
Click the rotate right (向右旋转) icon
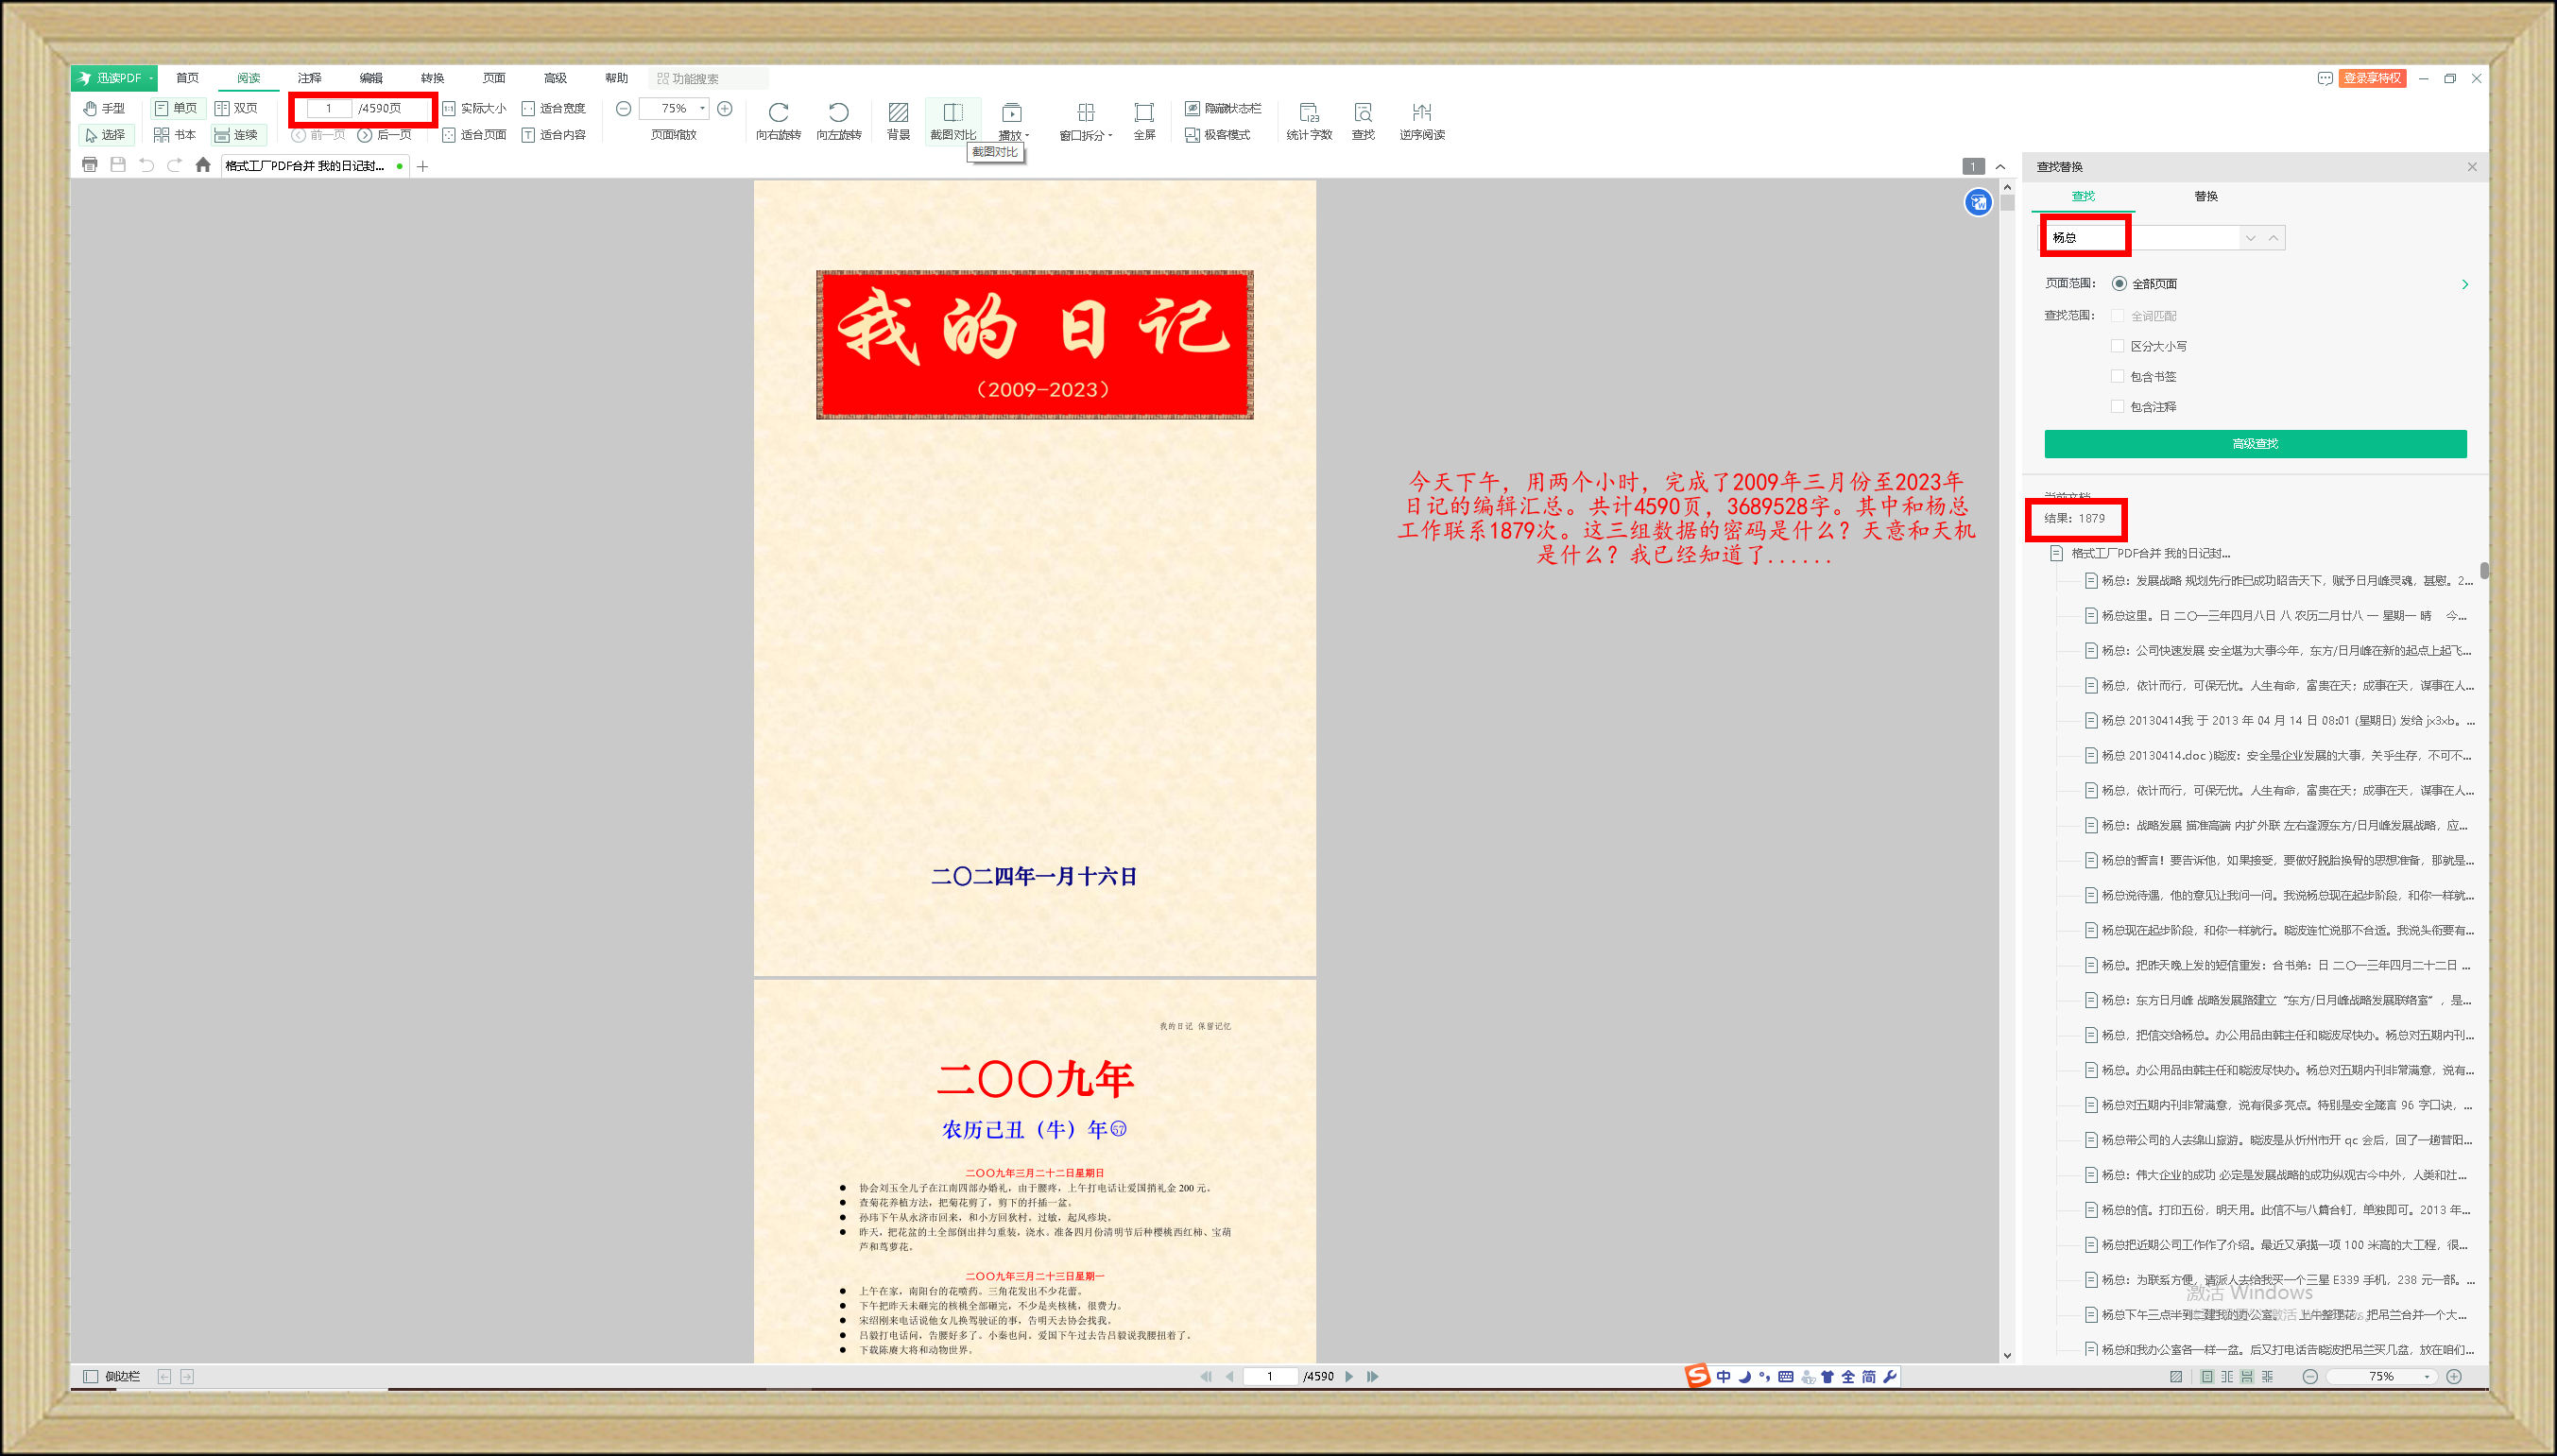[778, 113]
